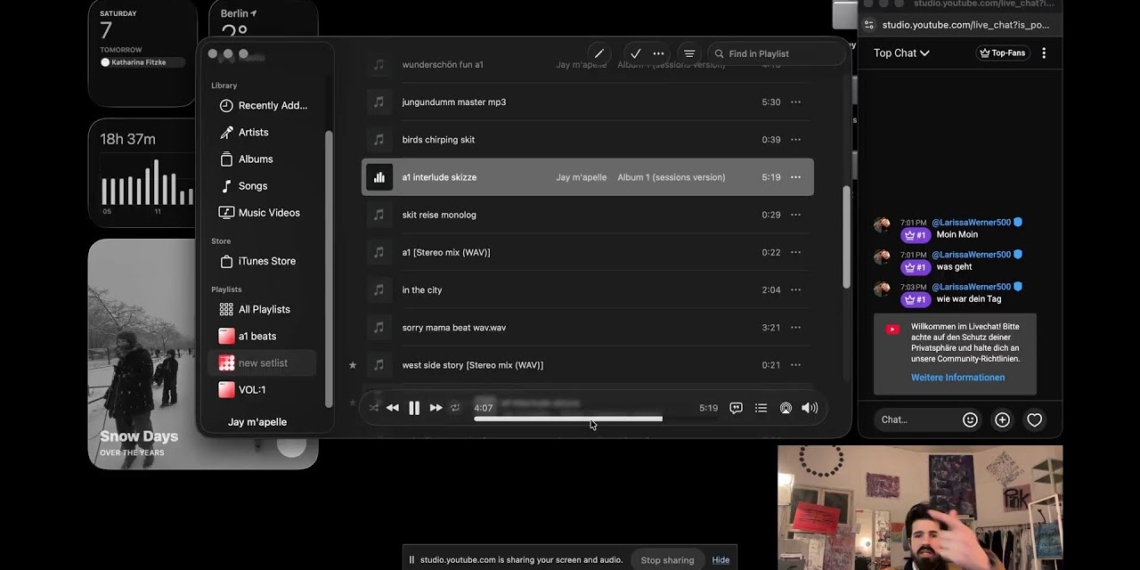Toggle shuffle playback
Viewport: 1140px width, 570px height.
pyautogui.click(x=373, y=408)
